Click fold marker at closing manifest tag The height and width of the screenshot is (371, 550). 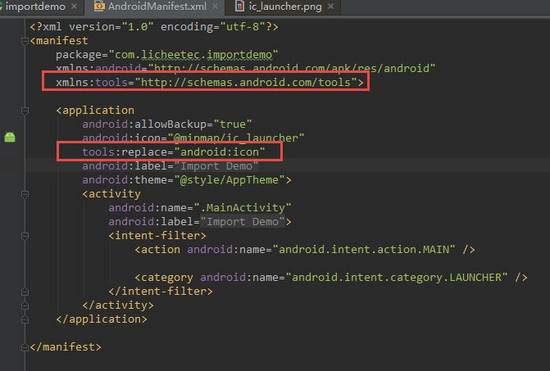point(25,347)
